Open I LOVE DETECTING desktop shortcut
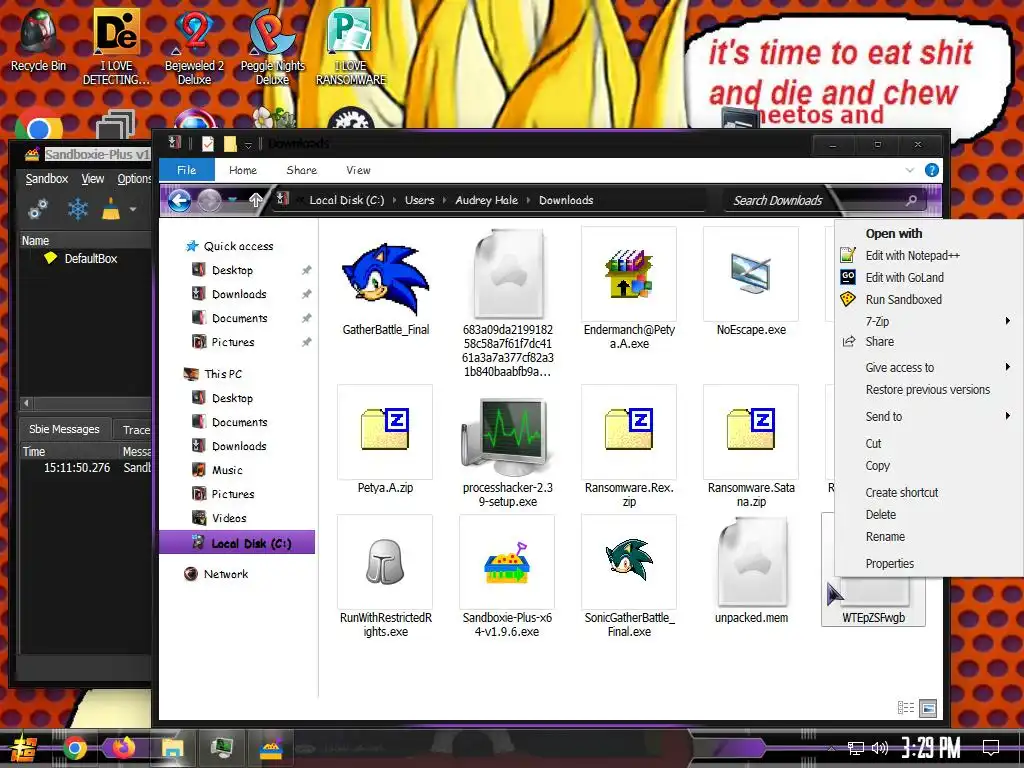 click(116, 47)
